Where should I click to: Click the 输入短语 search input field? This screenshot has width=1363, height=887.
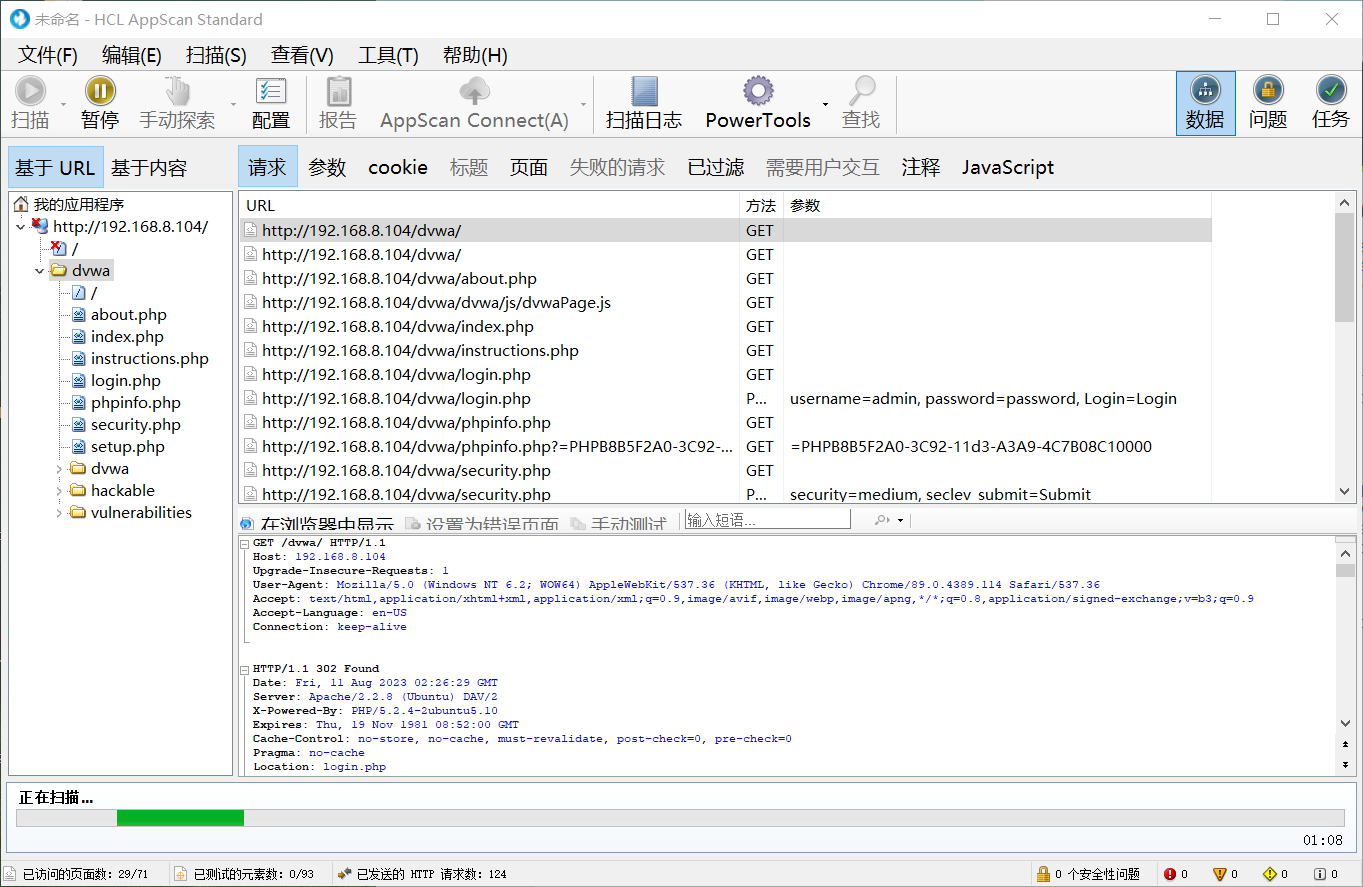click(767, 520)
